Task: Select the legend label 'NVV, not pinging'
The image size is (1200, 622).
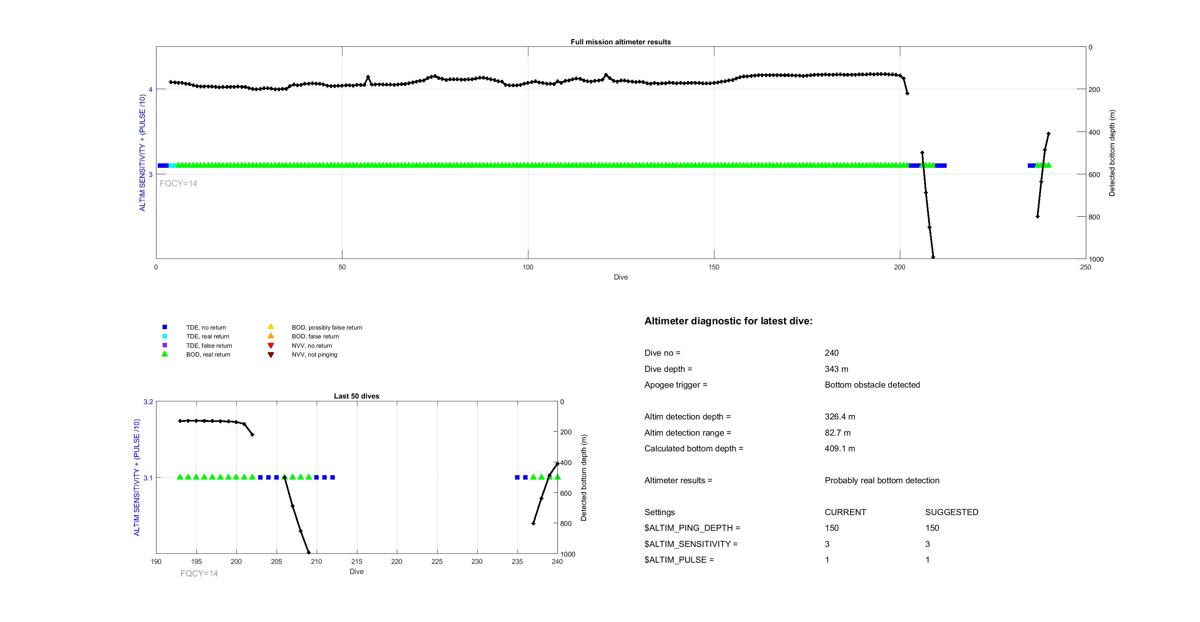Action: pos(315,354)
